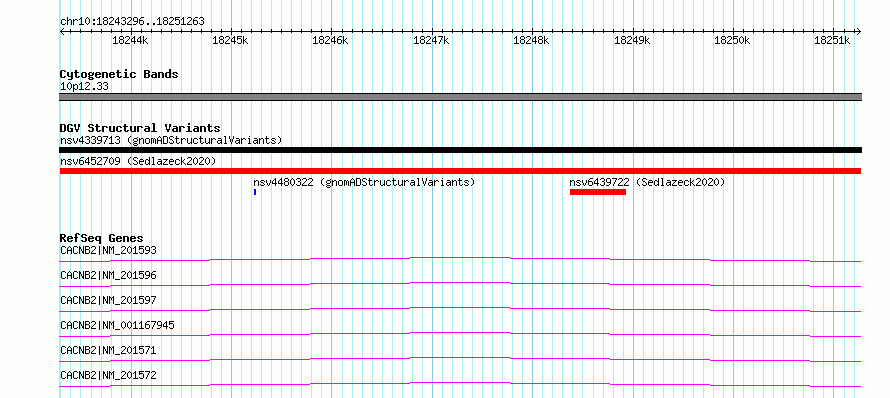Click the 18250k ruler tick label
Screen dimensions: 890x398
pyautogui.click(x=732, y=40)
